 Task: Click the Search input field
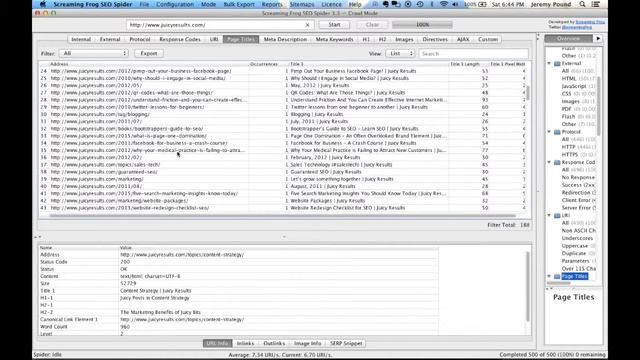pos(473,53)
